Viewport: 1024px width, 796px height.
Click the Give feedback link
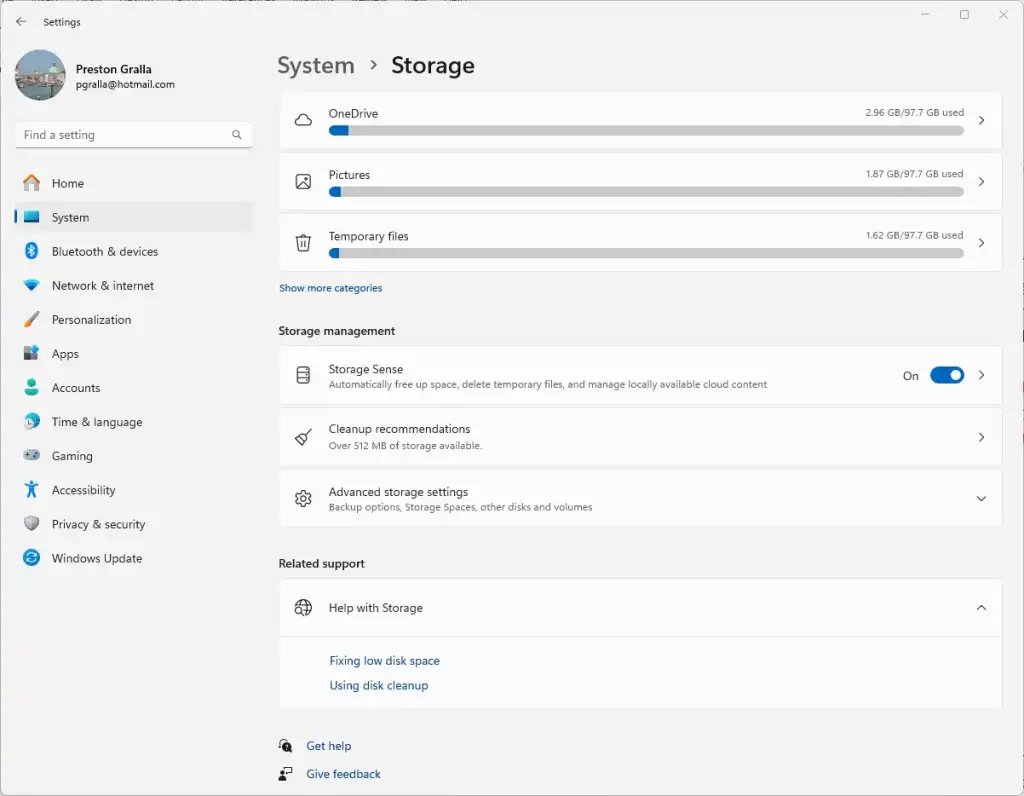pos(343,774)
